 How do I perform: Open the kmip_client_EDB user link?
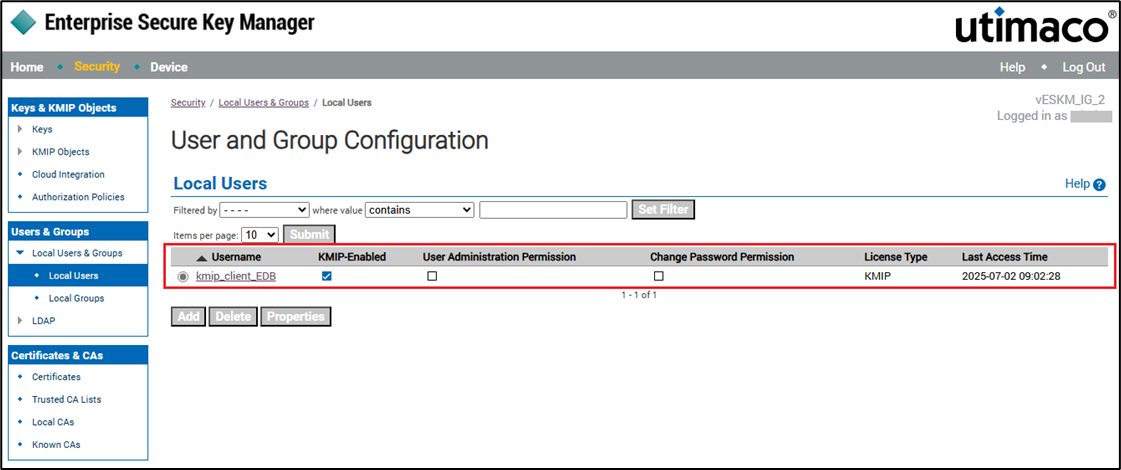[236, 276]
